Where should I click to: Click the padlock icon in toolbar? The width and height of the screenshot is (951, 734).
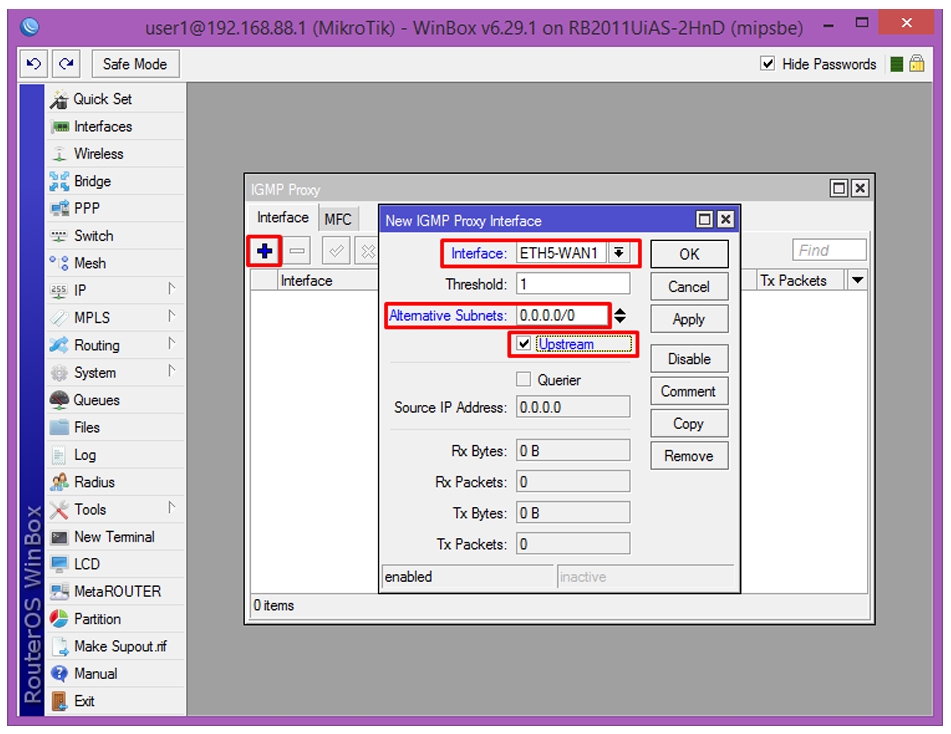point(916,63)
